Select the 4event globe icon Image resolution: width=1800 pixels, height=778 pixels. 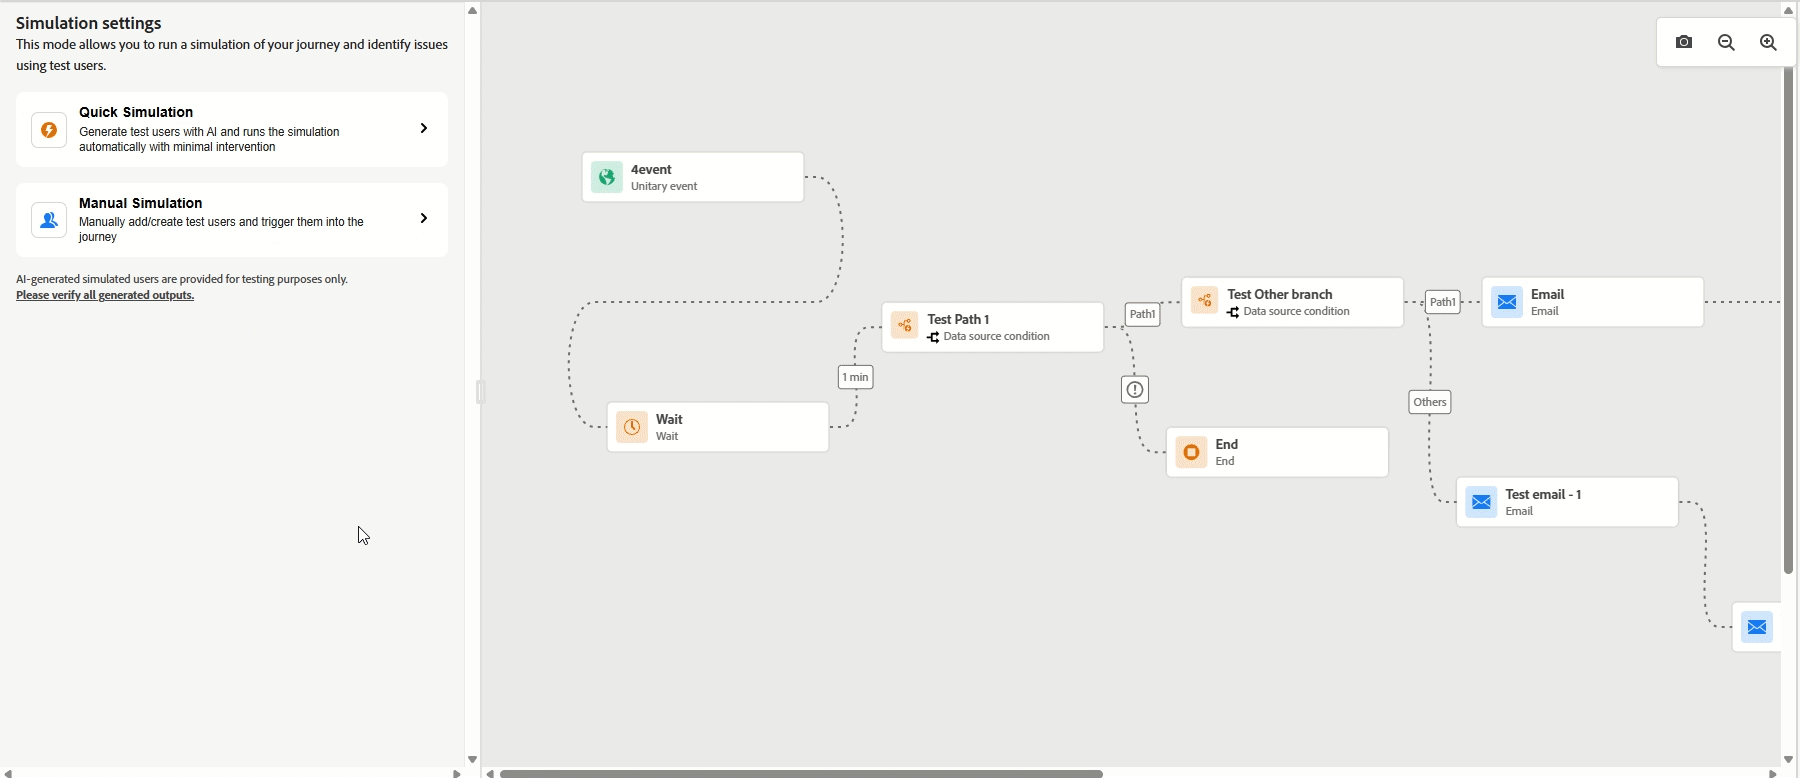[x=607, y=177]
